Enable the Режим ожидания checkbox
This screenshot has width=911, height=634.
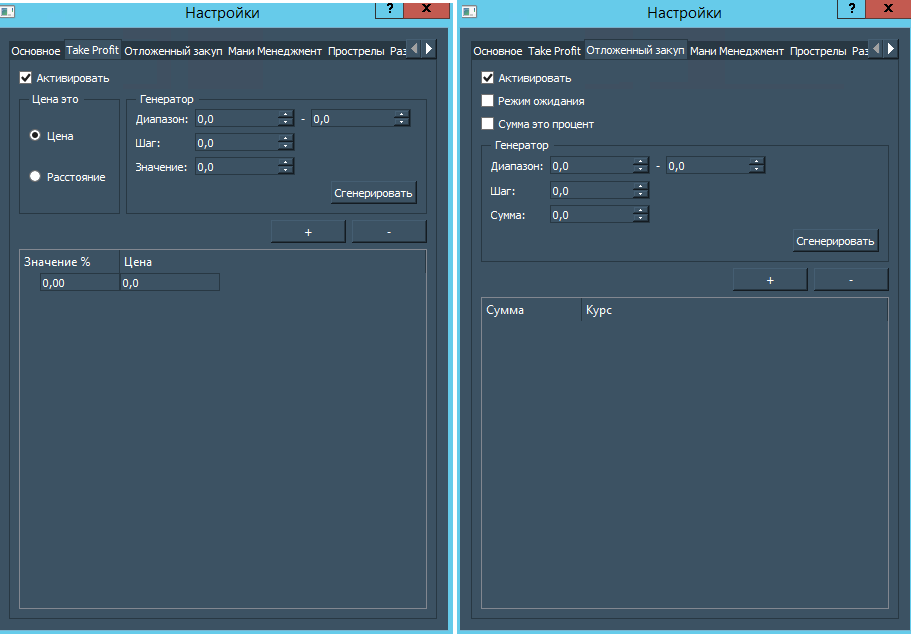pos(488,101)
